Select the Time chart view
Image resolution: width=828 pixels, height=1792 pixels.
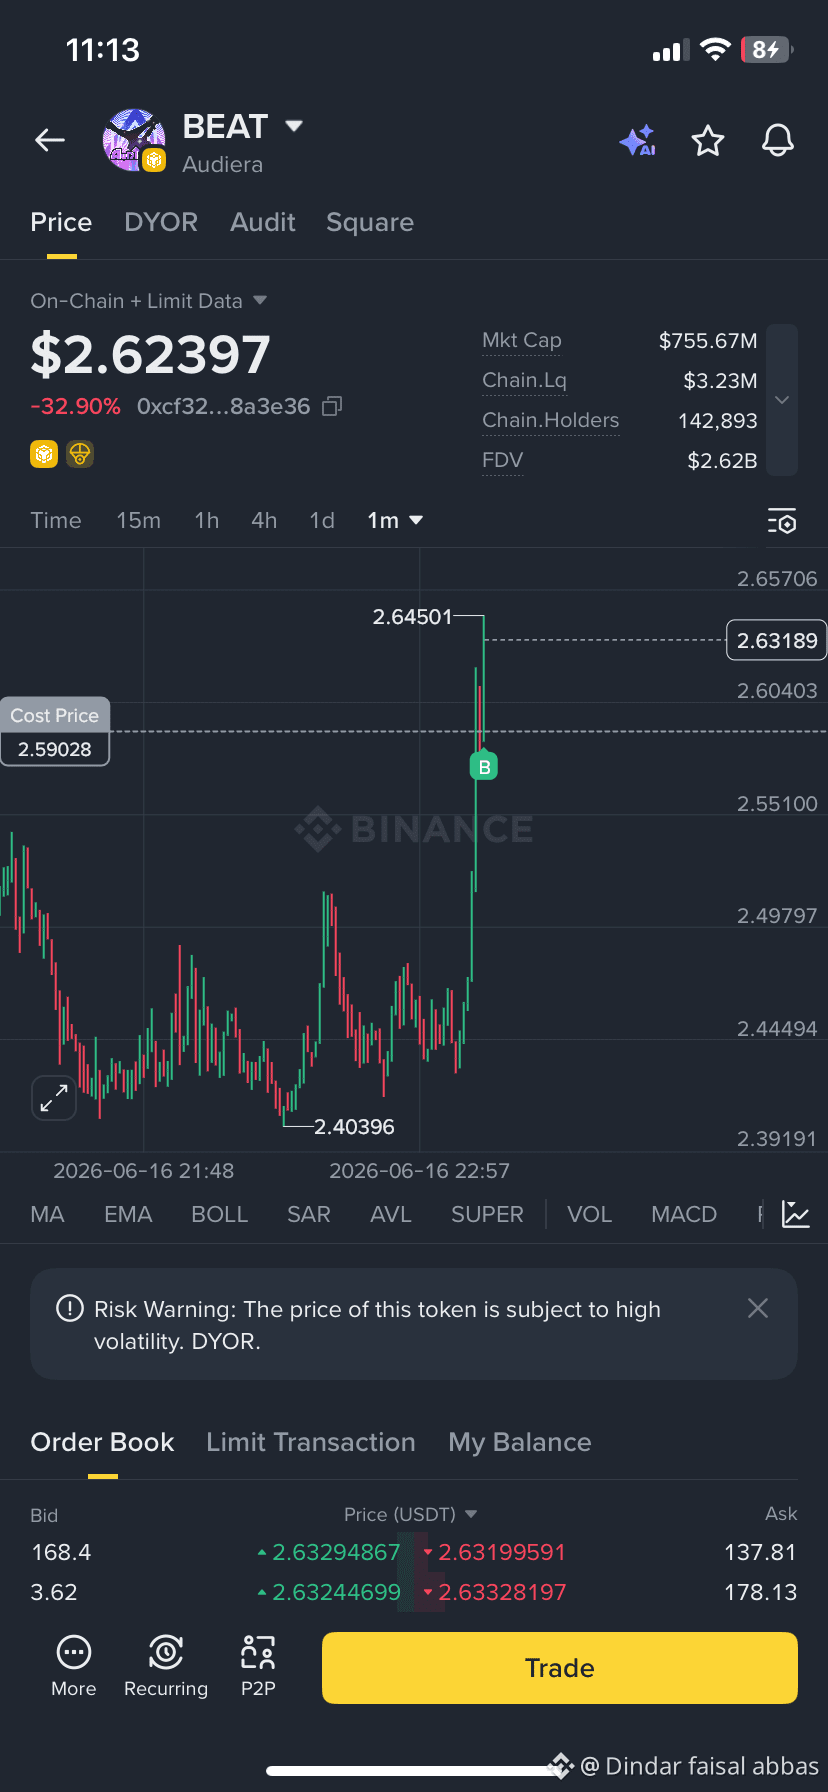click(56, 520)
